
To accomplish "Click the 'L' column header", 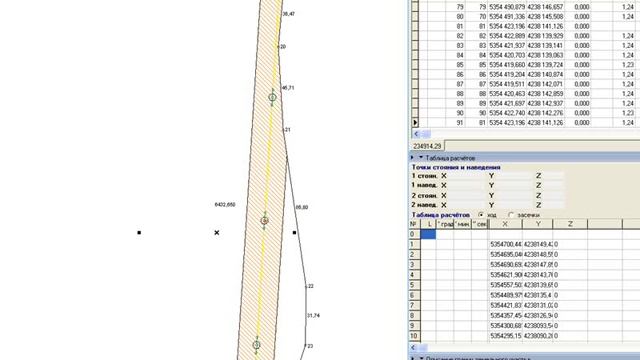I will [429, 224].
